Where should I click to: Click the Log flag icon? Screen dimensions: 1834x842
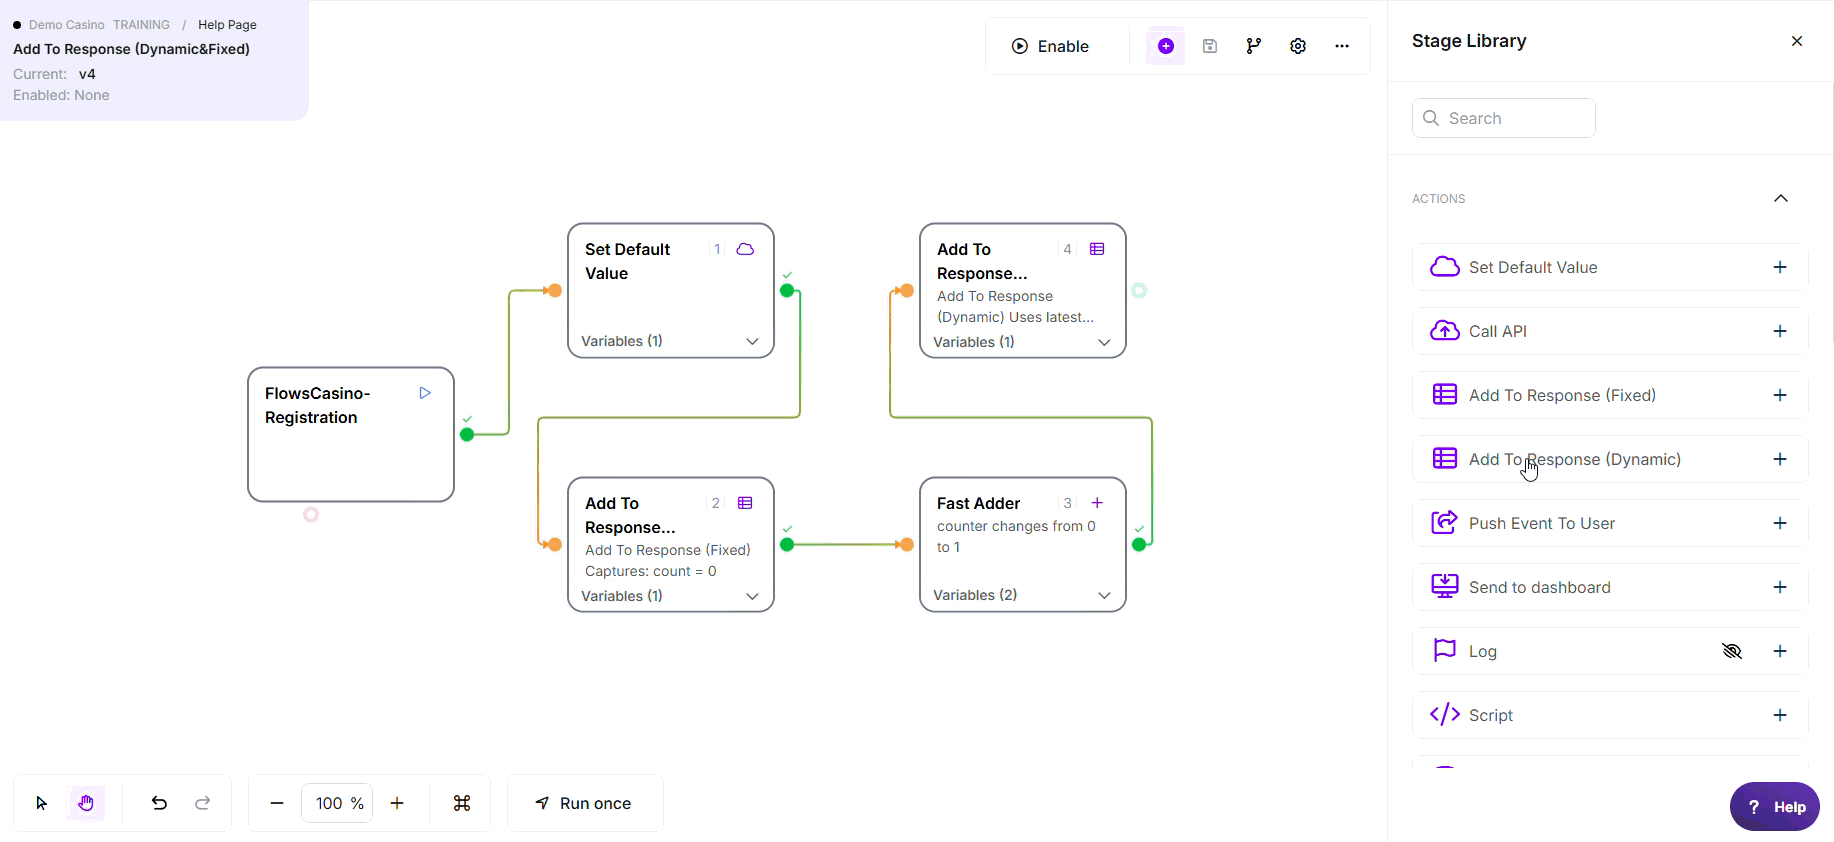1445,650
